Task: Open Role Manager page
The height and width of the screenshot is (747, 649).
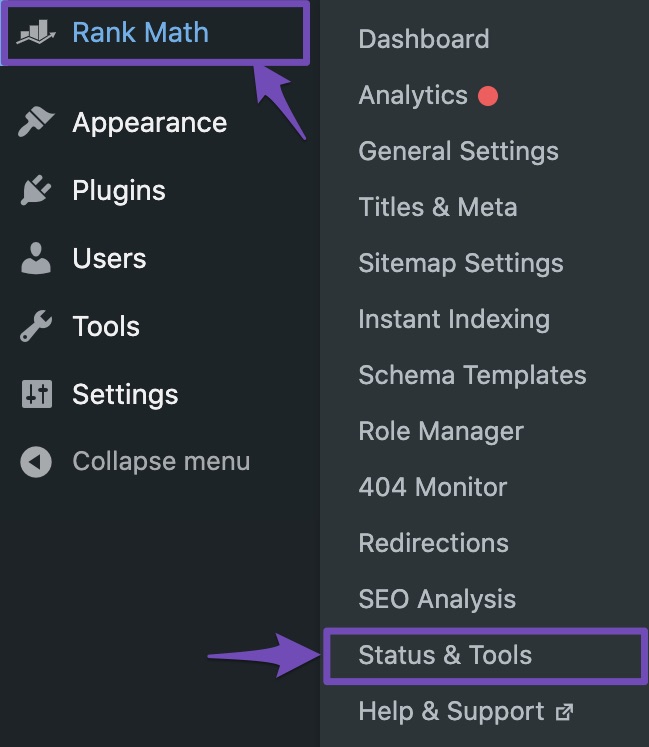Action: (441, 431)
